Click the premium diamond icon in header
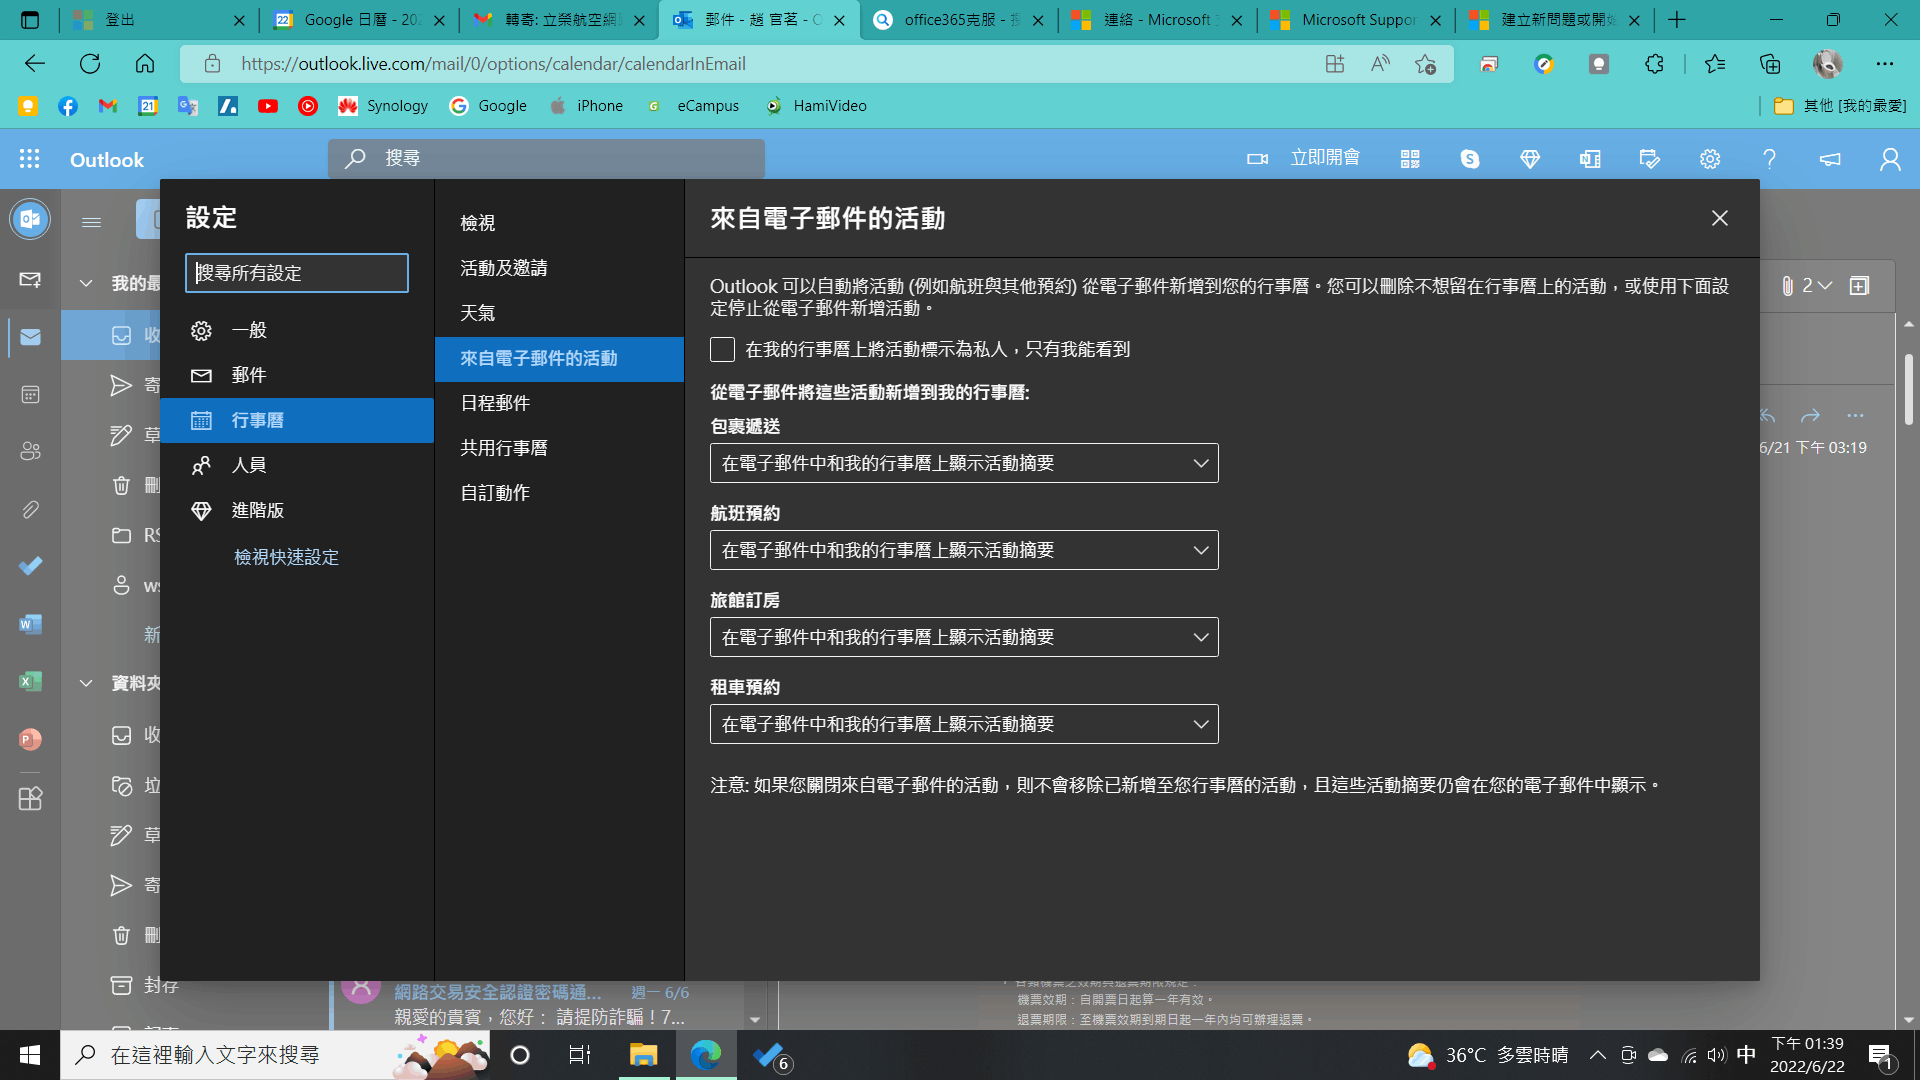This screenshot has height=1080, width=1920. [x=1529, y=159]
